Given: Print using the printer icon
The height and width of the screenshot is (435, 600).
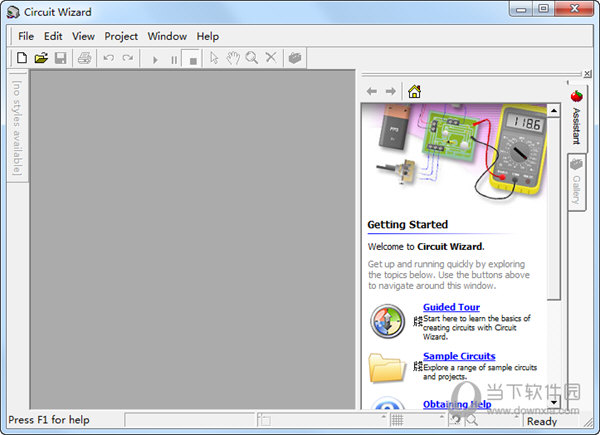Looking at the screenshot, I should click(x=84, y=58).
